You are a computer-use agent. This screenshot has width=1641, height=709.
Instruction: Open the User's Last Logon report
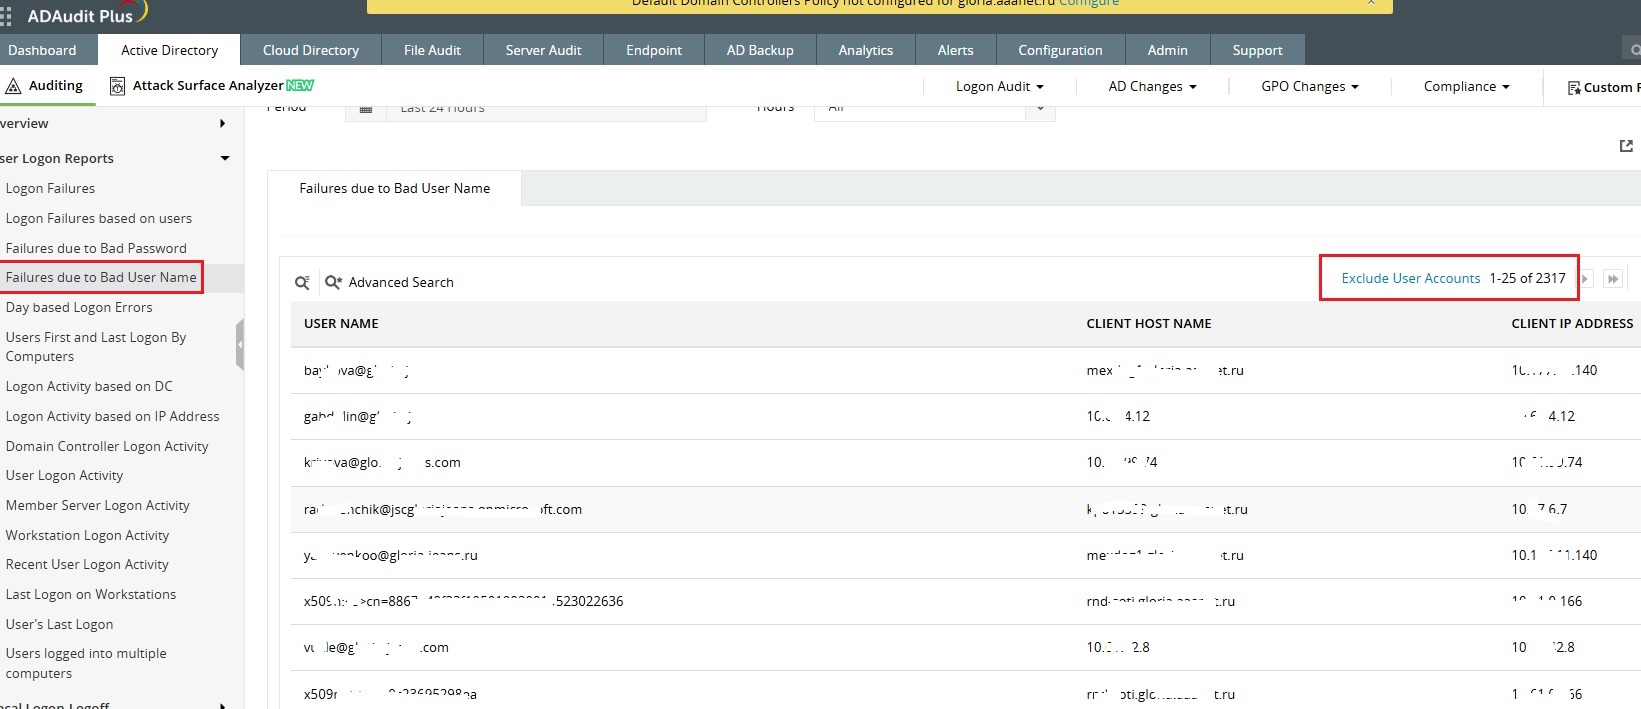pos(59,624)
